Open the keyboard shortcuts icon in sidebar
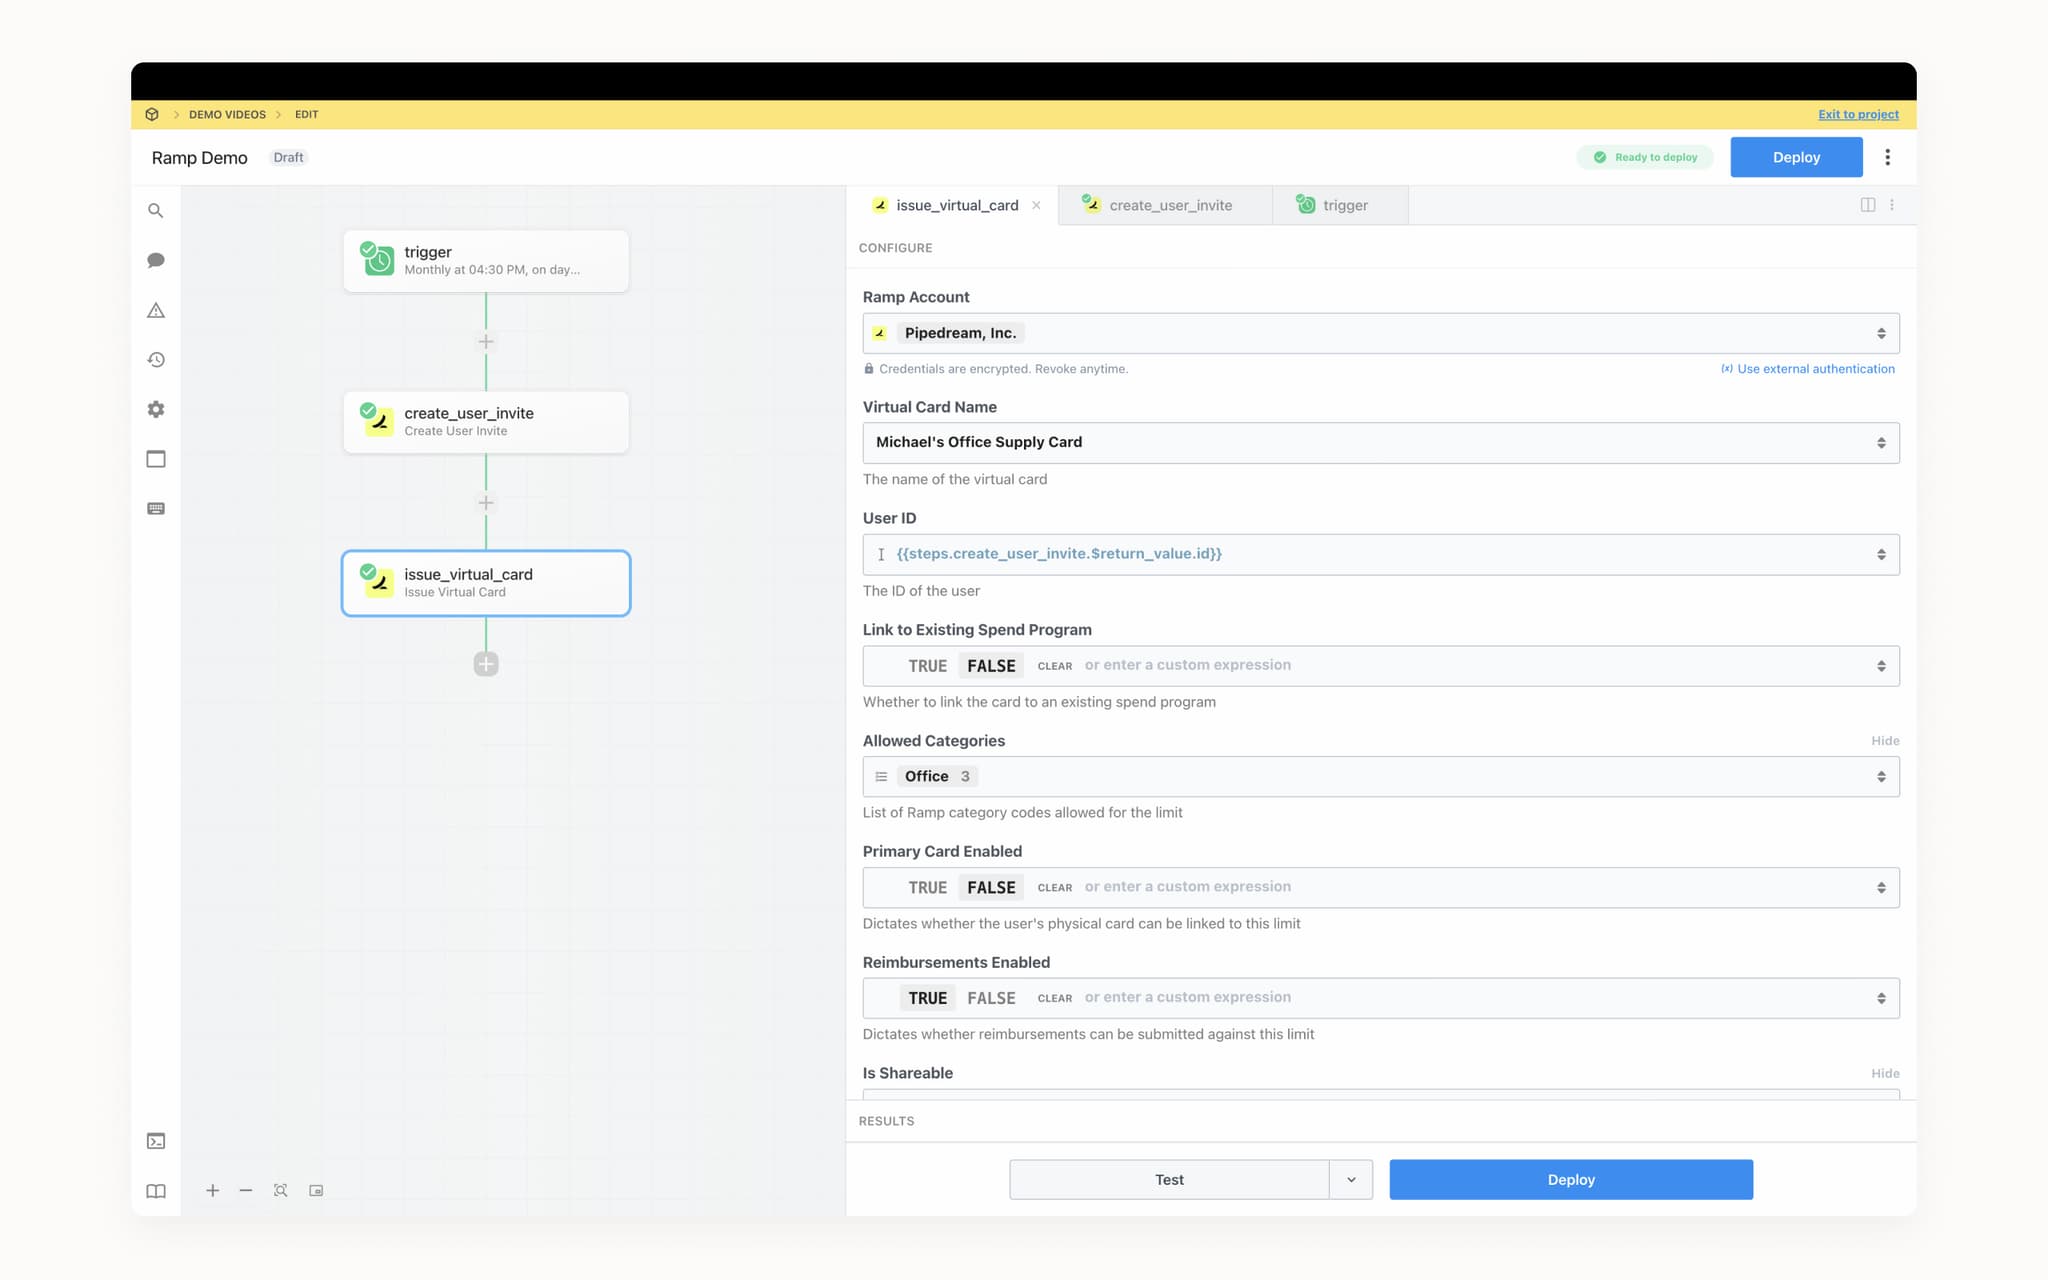 (x=155, y=509)
